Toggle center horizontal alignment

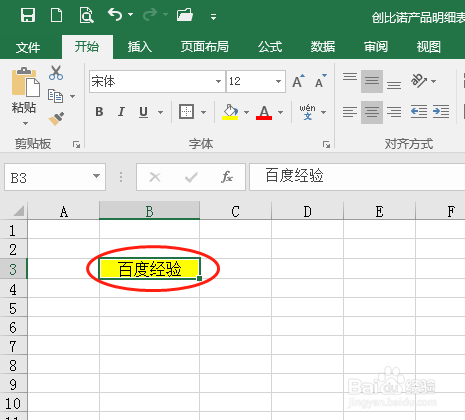(x=372, y=112)
